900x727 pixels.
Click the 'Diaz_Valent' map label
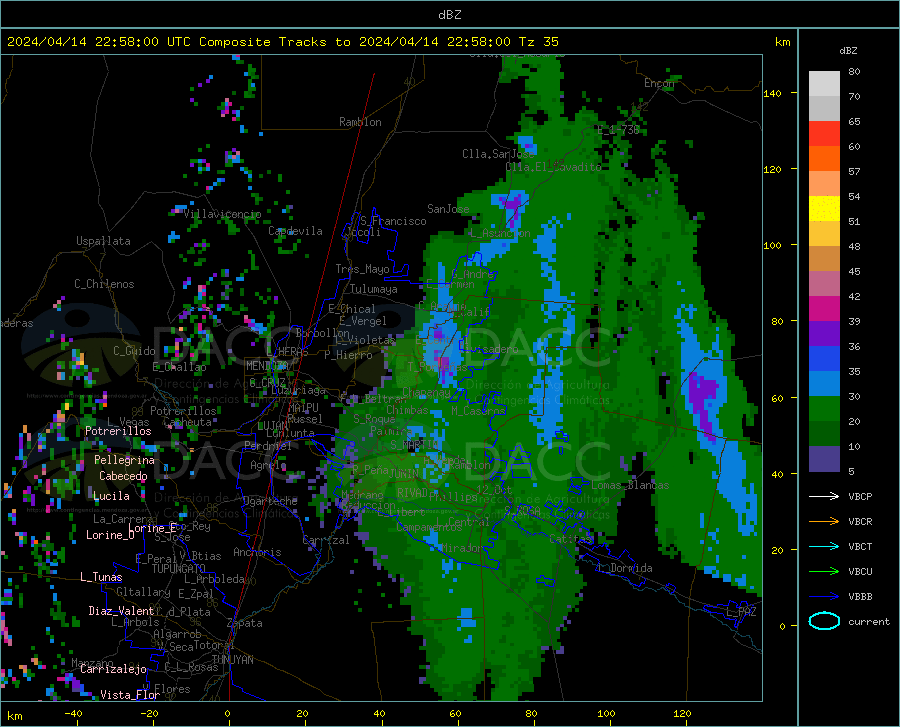[x=121, y=611]
